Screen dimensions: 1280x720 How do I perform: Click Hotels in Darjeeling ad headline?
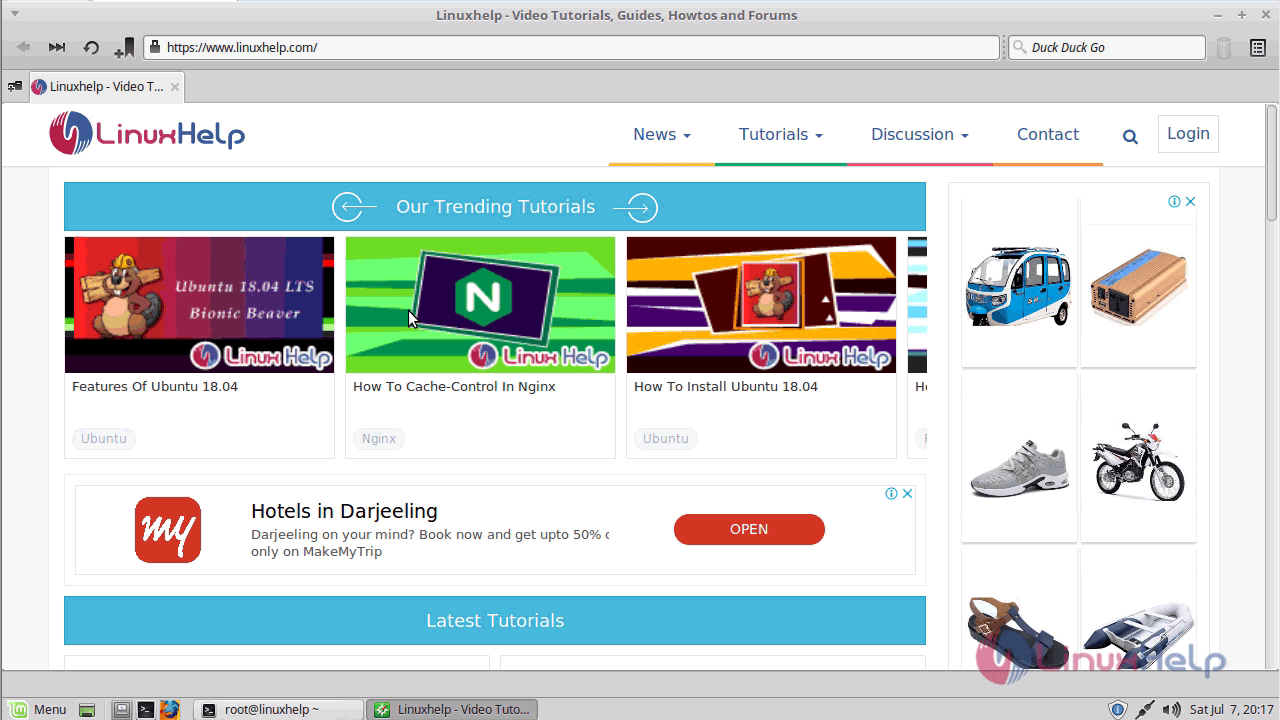[x=344, y=511]
